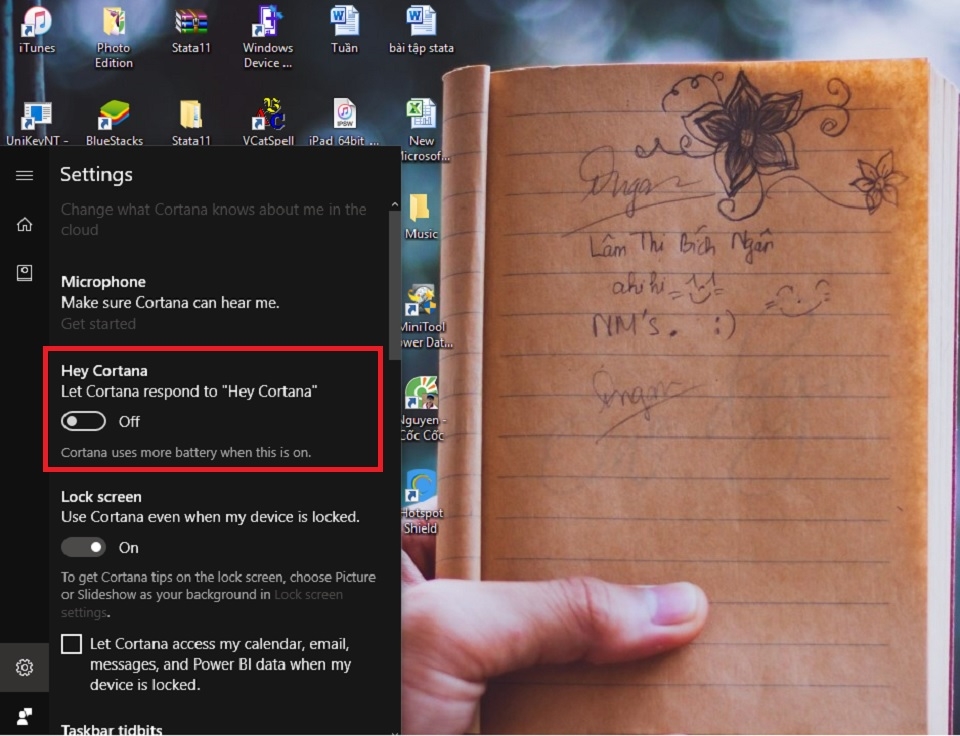
Task: Click the scroll up arrow in Settings
Action: coord(395,205)
